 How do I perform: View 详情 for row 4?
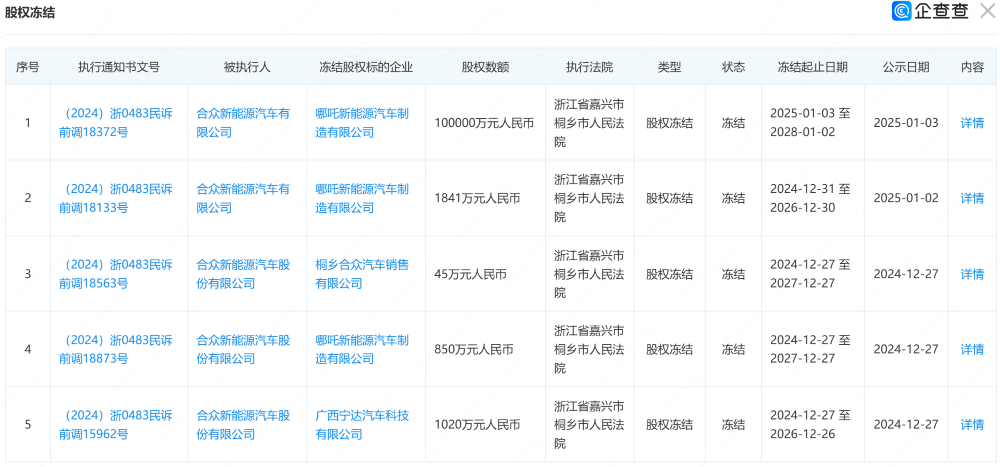(972, 349)
